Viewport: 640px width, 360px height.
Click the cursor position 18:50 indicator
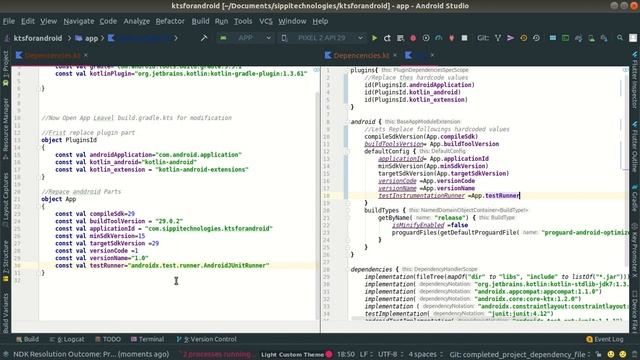coord(346,354)
